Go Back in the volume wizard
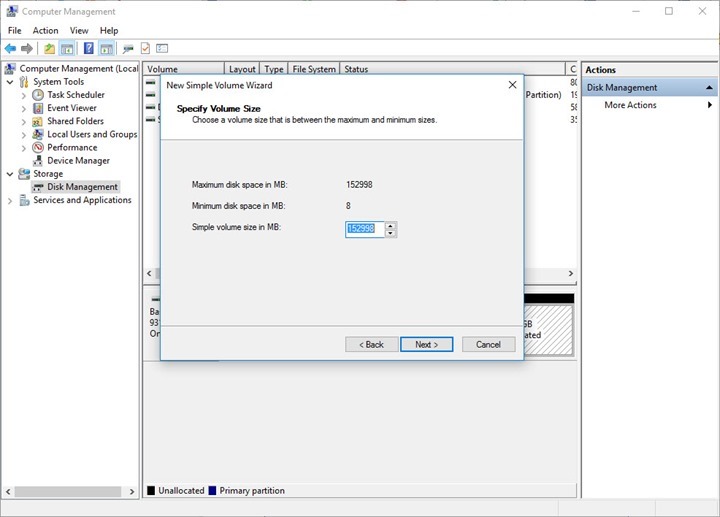720x517 pixels. click(370, 344)
